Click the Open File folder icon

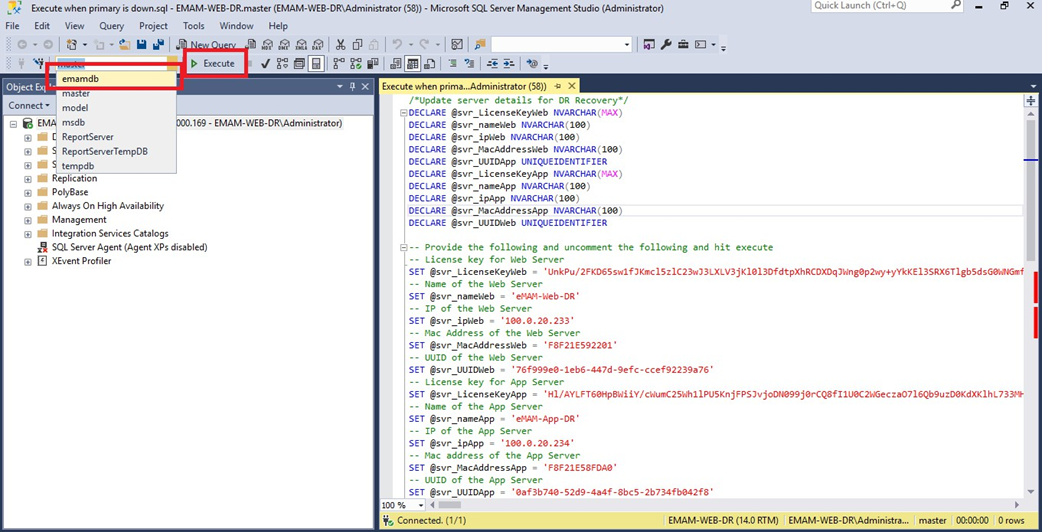point(124,44)
